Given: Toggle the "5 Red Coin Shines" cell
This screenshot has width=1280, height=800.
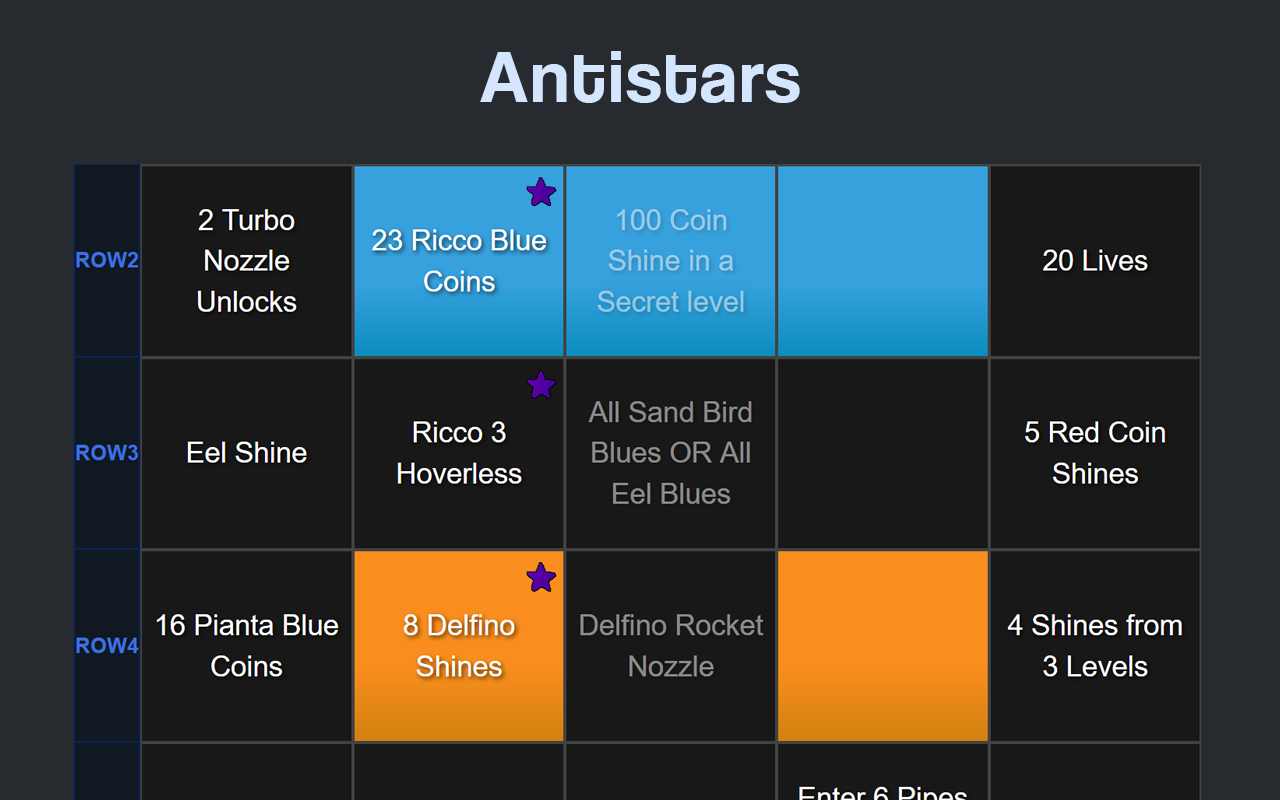Looking at the screenshot, I should point(1094,452).
